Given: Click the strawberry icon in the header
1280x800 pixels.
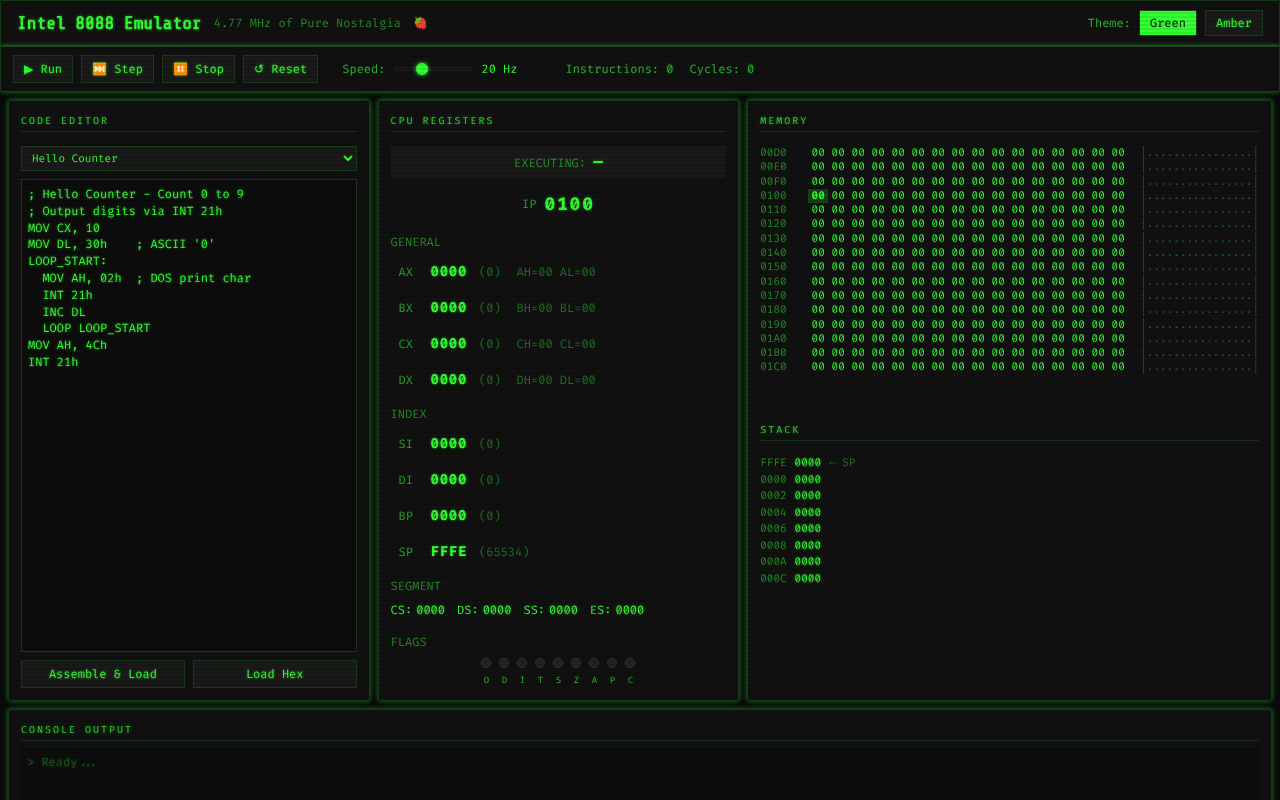Looking at the screenshot, I should [420, 23].
